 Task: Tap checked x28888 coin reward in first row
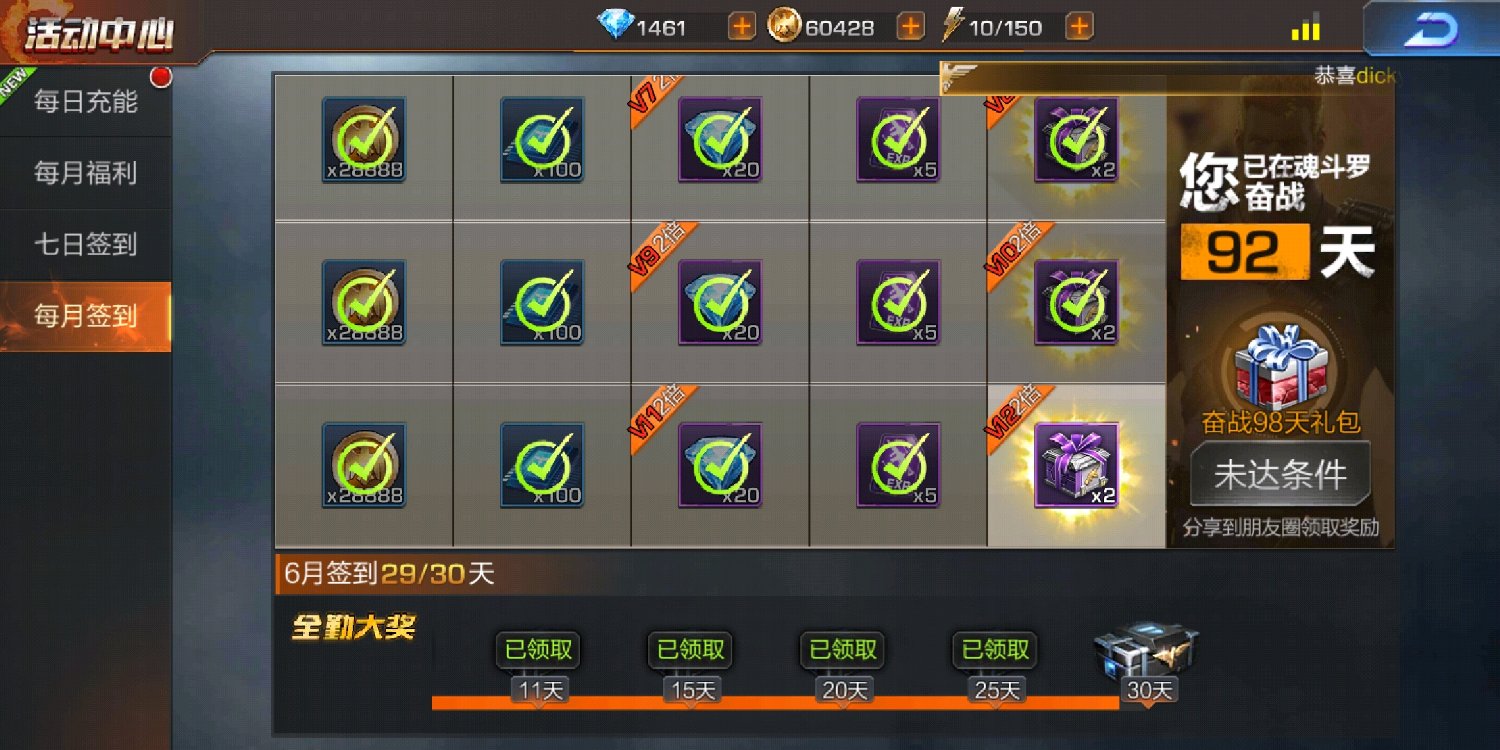pos(364,140)
